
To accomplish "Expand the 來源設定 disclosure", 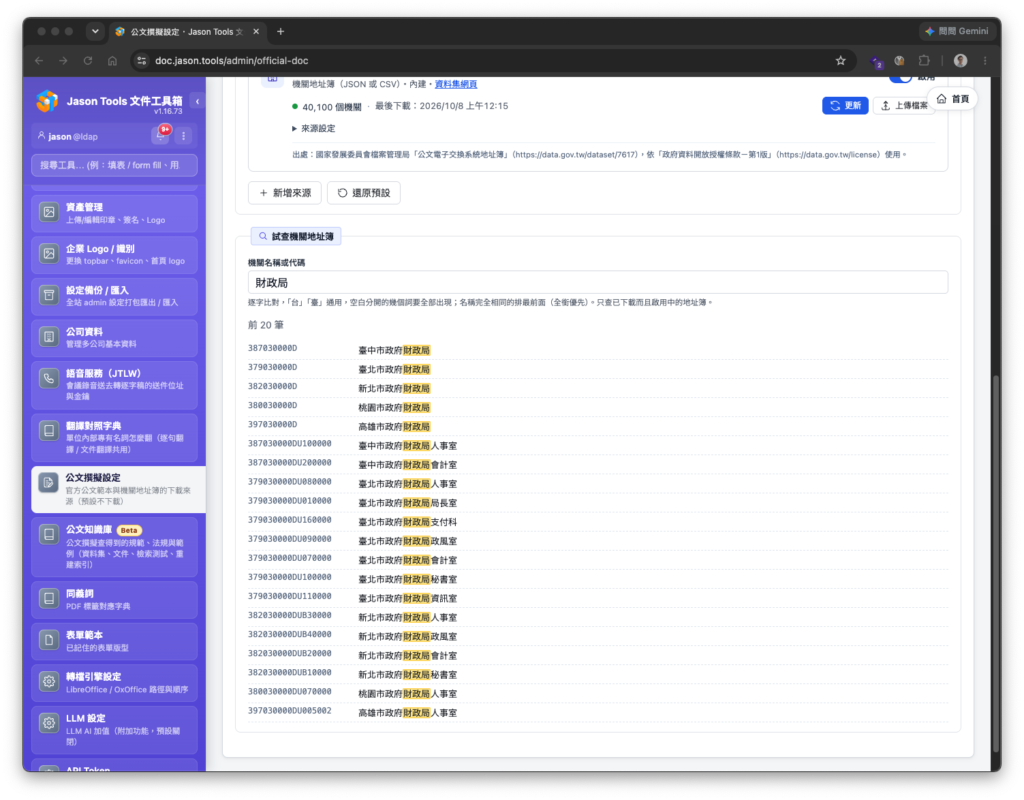I will pos(314,128).
